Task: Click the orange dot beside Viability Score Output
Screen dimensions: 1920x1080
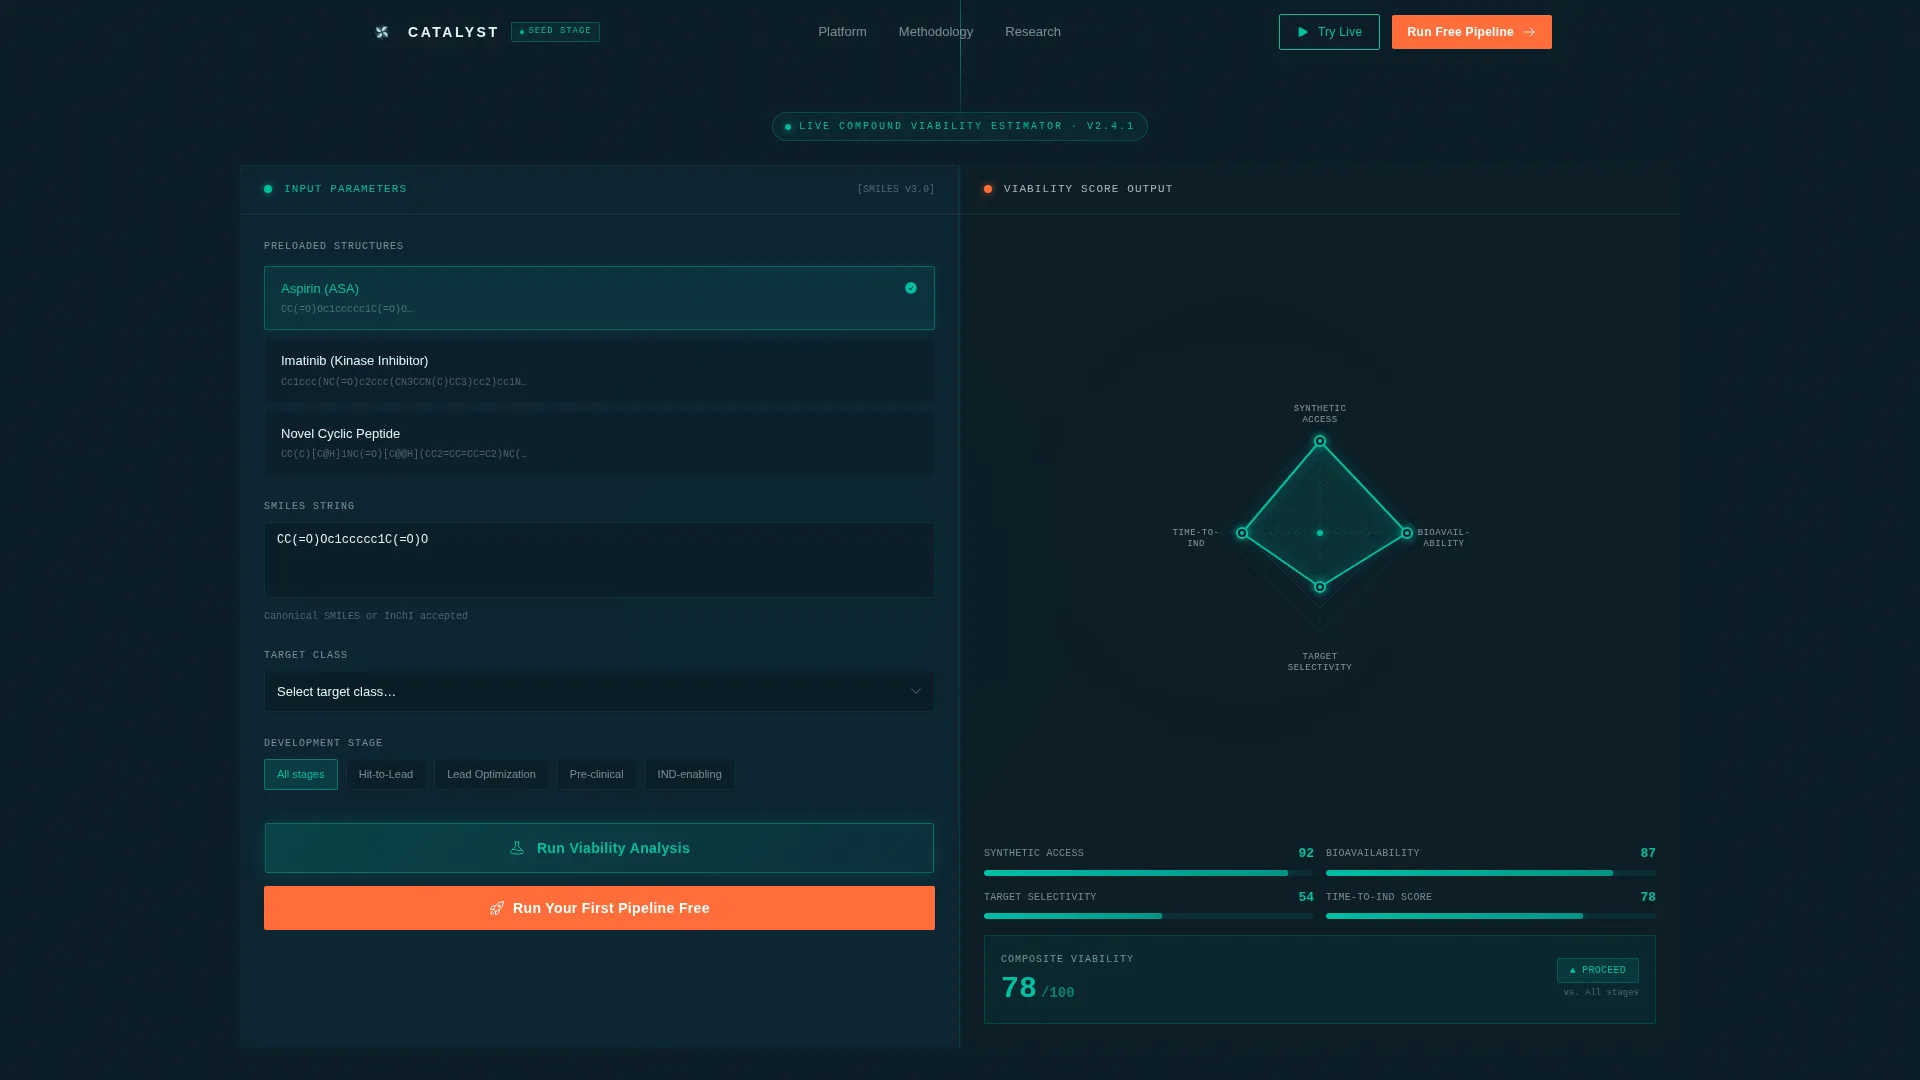Action: point(988,189)
